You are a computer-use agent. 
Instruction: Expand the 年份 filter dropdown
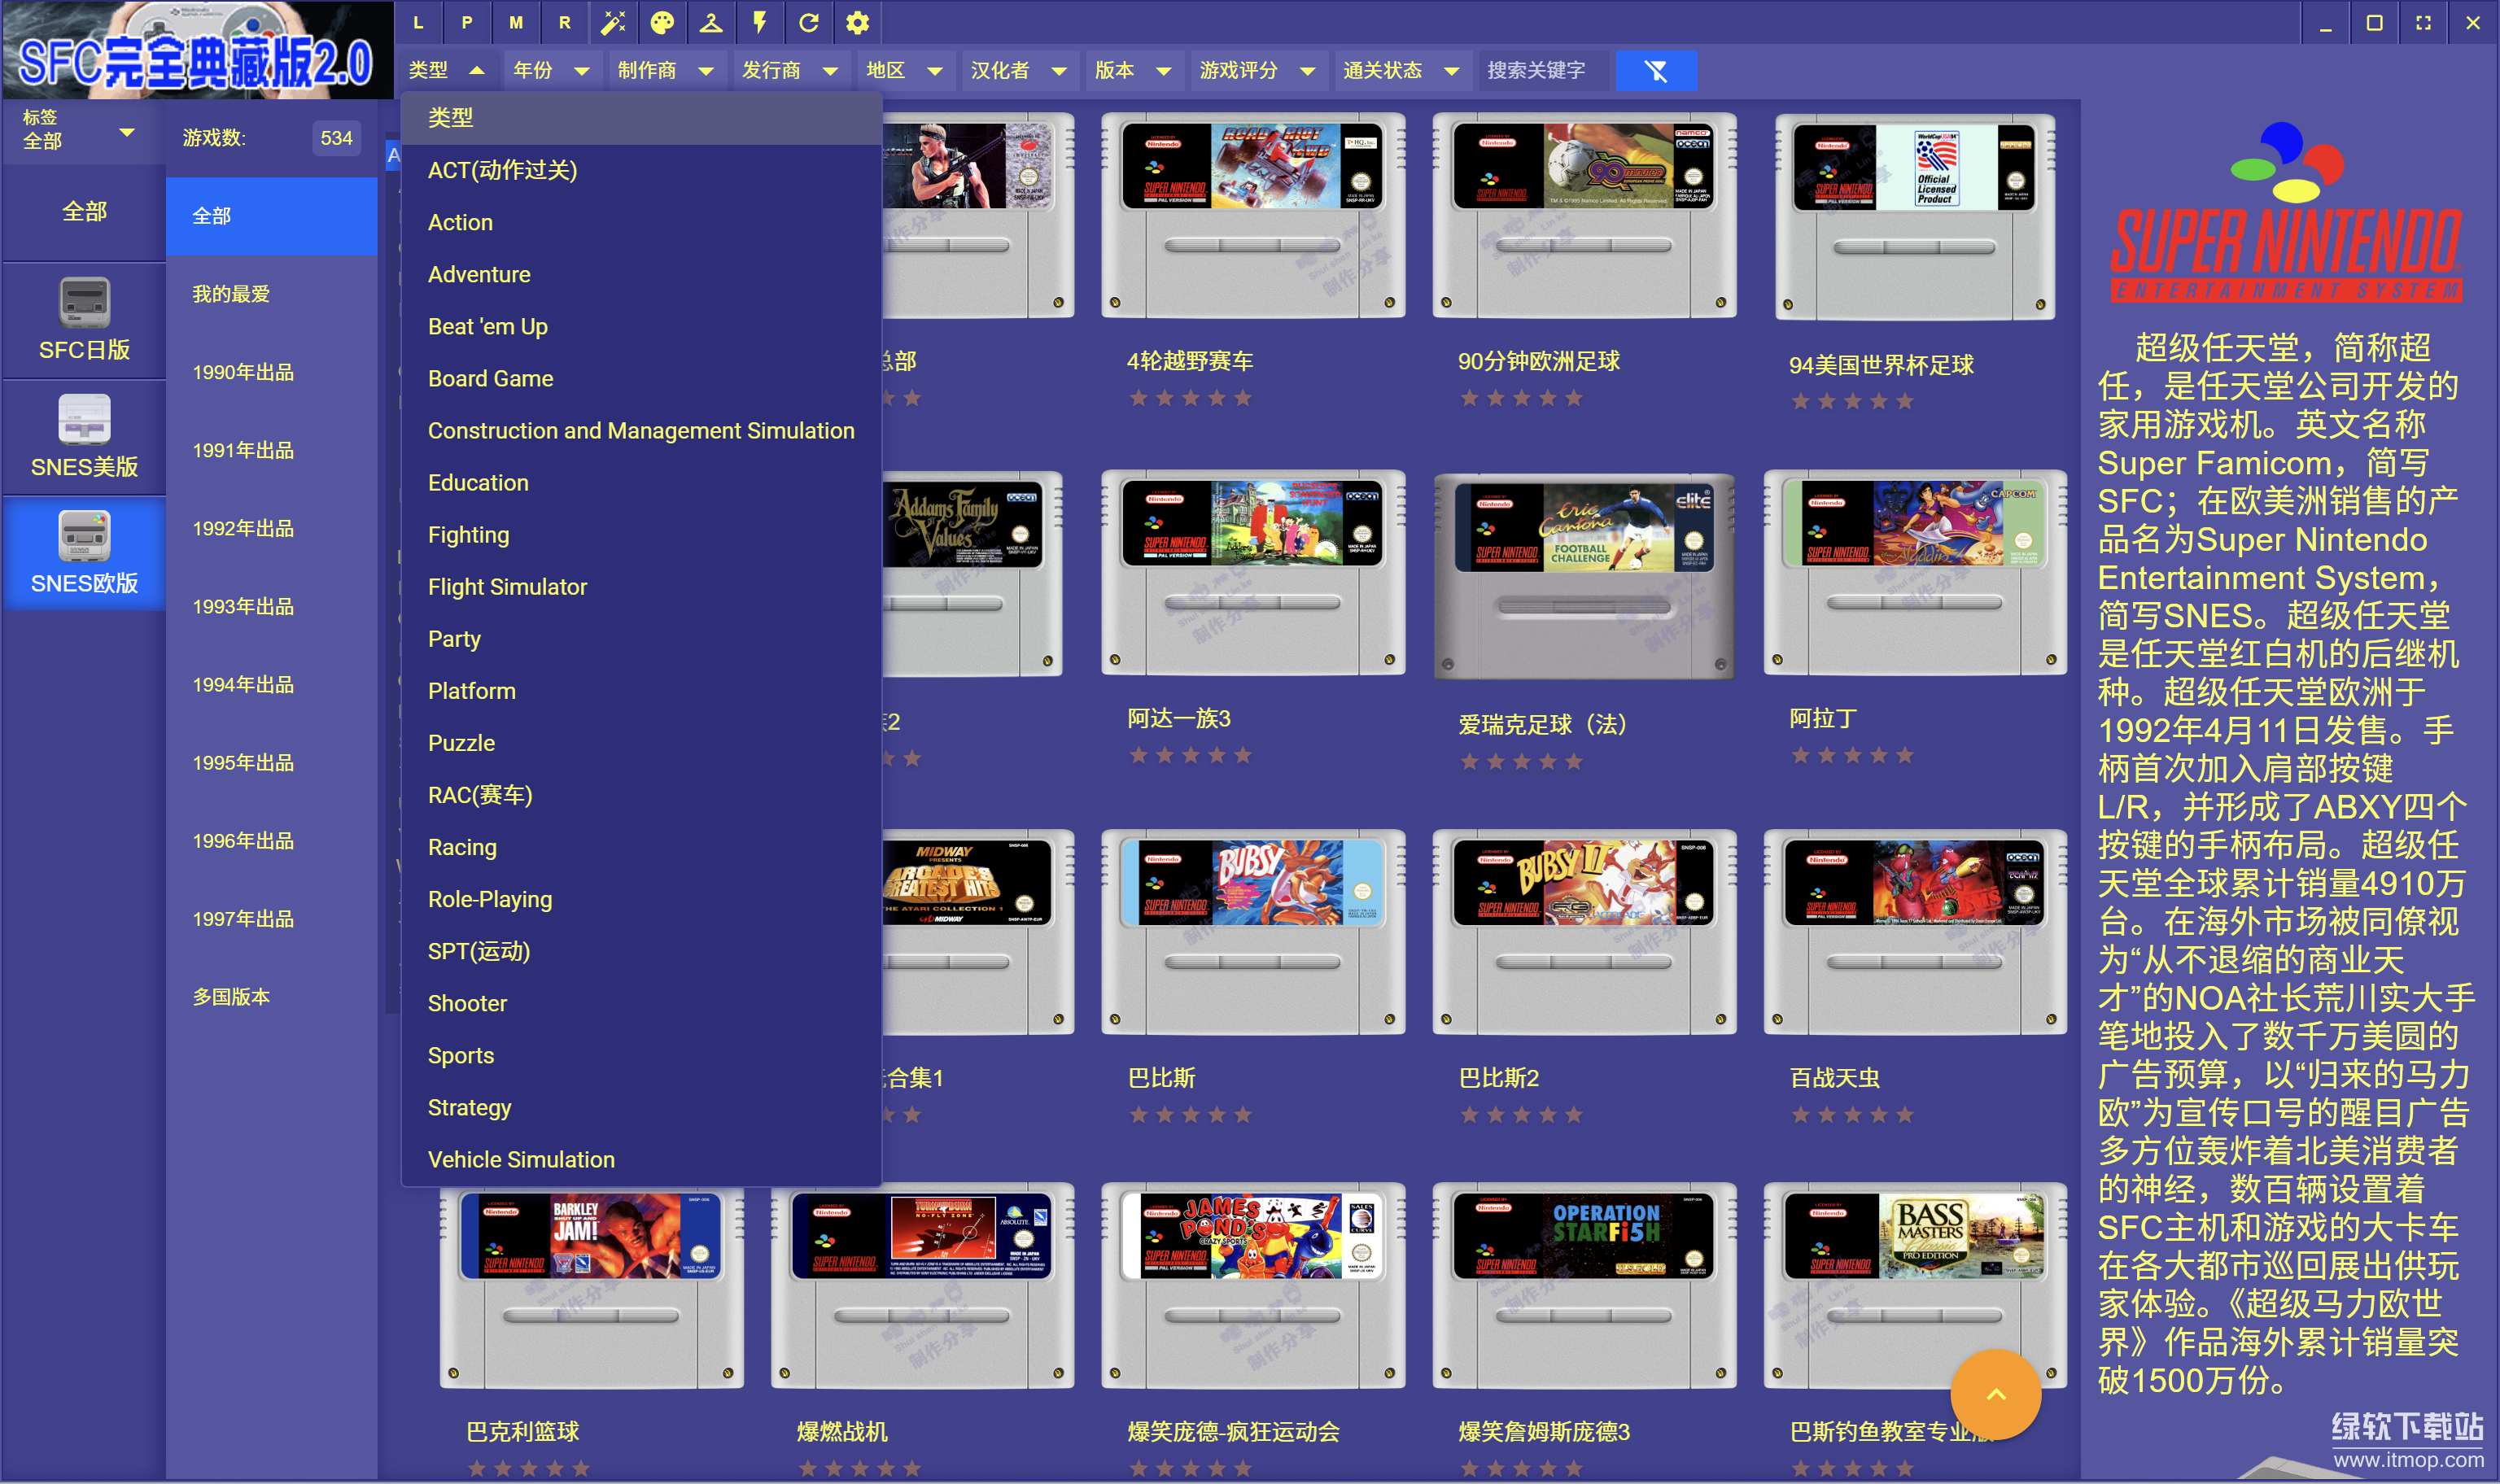coord(551,71)
